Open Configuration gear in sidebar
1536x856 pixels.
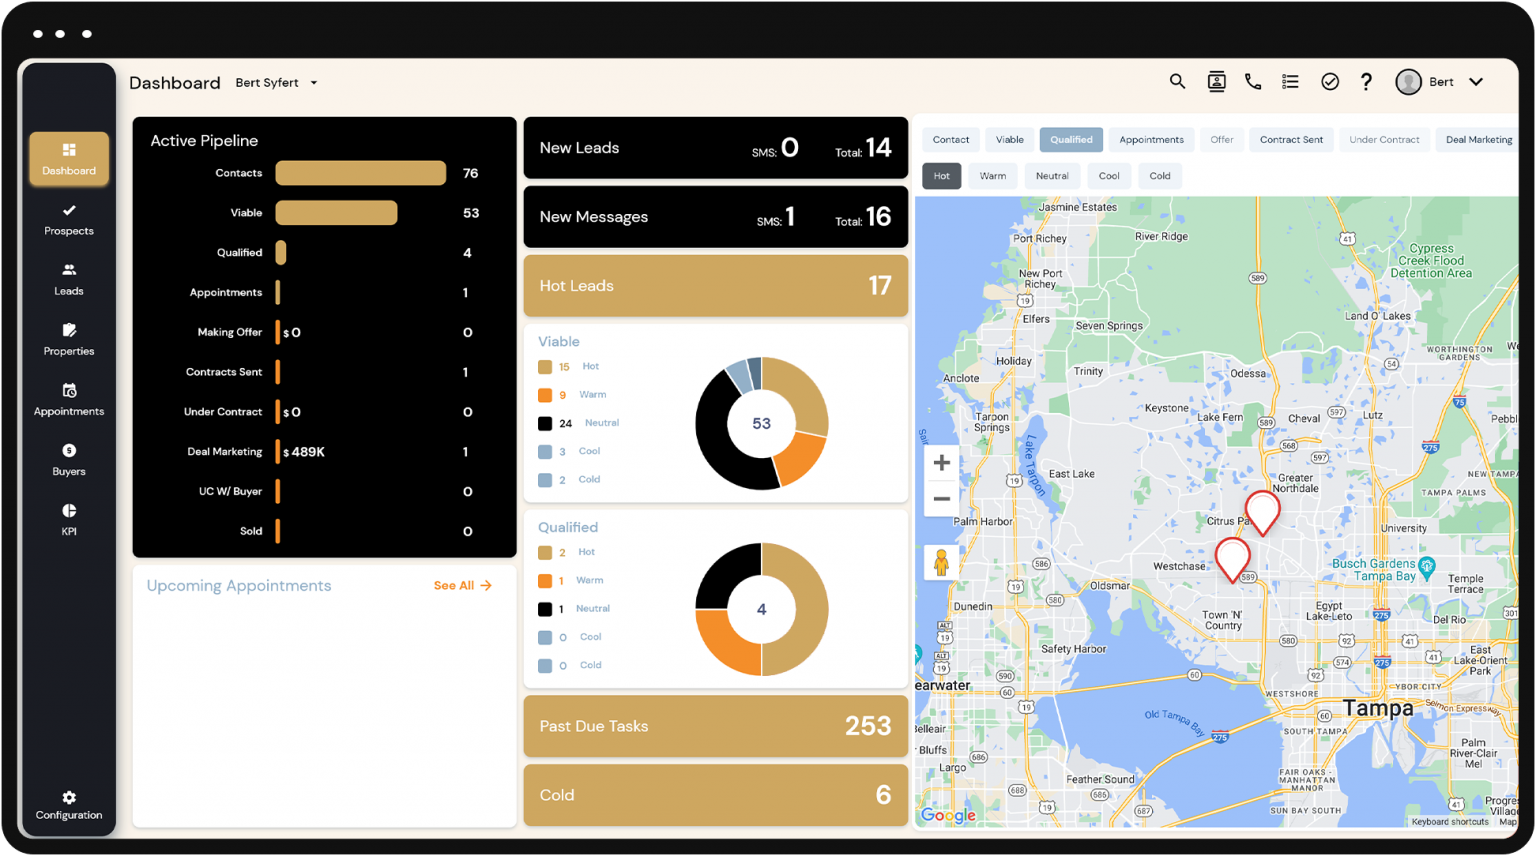[x=69, y=805]
